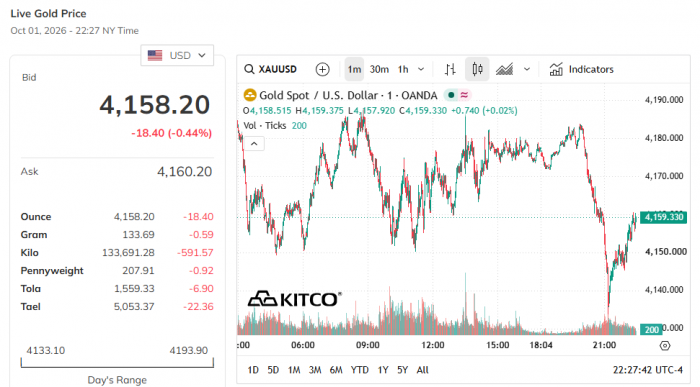The image size is (700, 387).
Task: Click the day's low 4133.10
Action: [46, 350]
